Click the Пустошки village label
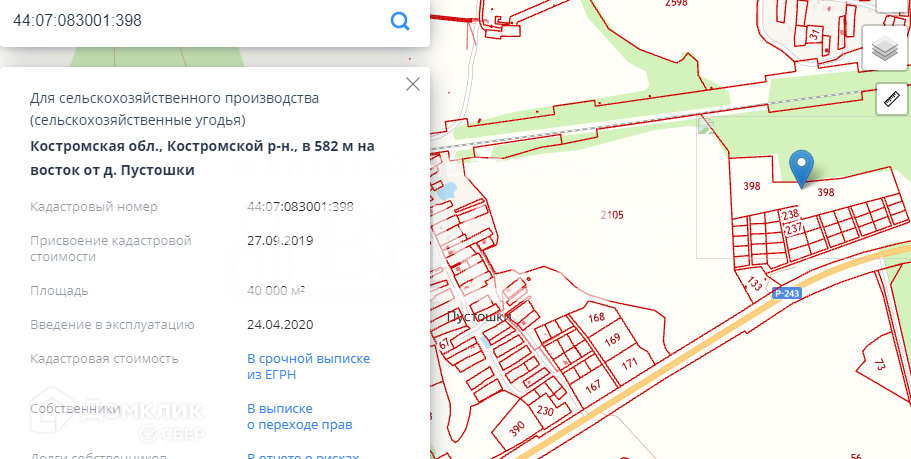Screen dimensions: 911x459 [x=479, y=317]
